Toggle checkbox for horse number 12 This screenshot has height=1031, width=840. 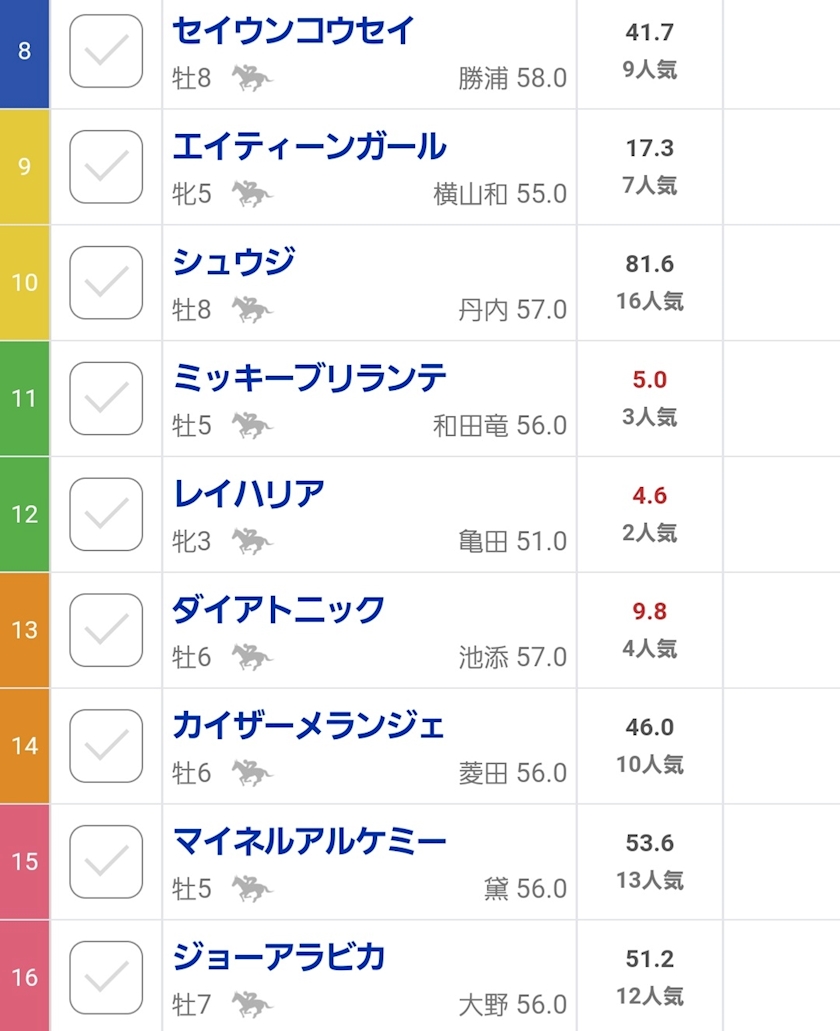[x=106, y=515]
